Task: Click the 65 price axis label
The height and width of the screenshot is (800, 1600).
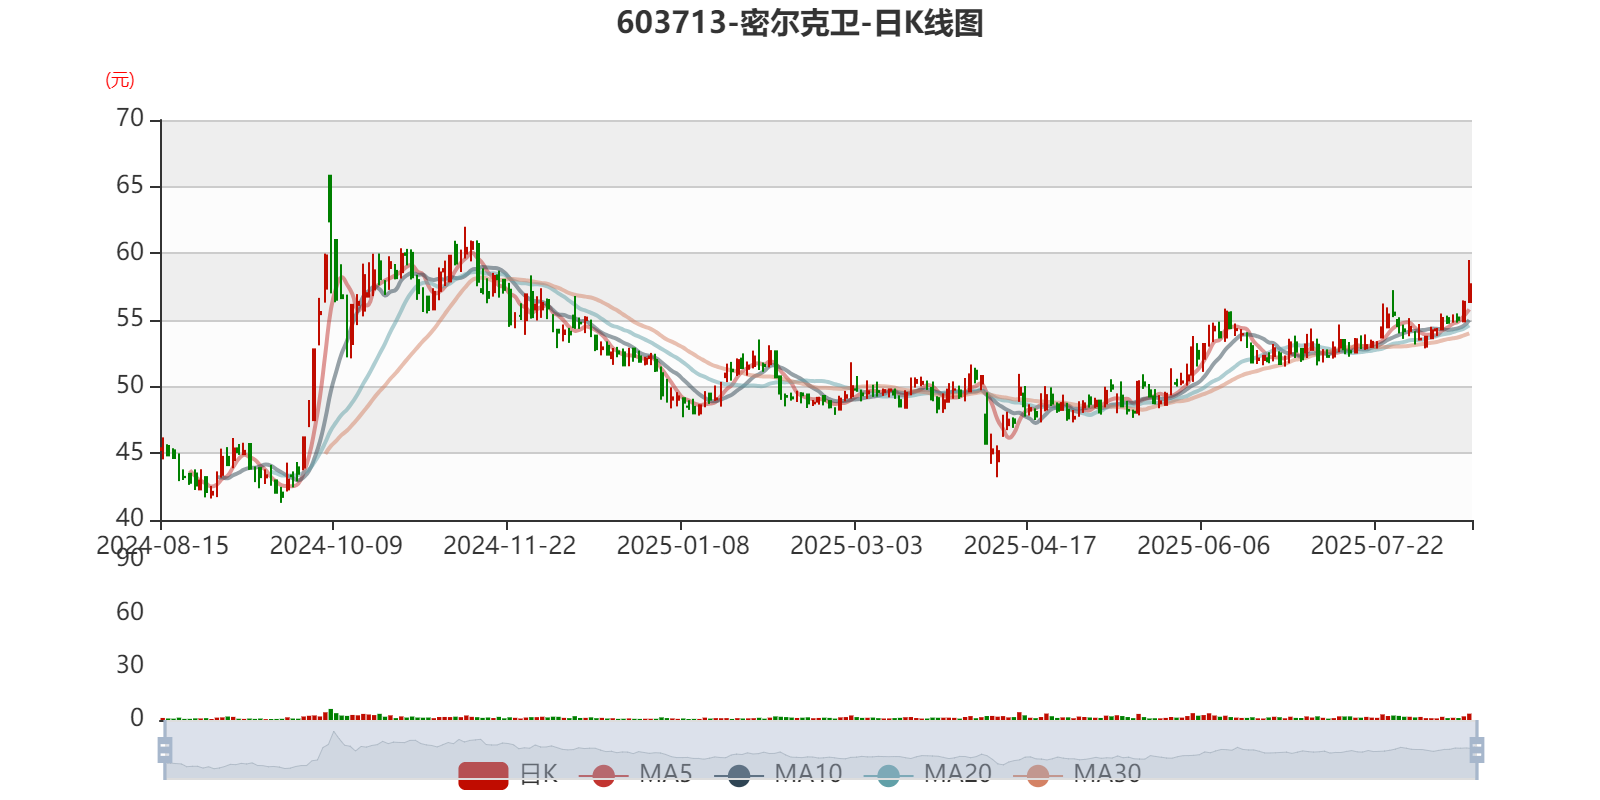Action: pyautogui.click(x=130, y=186)
